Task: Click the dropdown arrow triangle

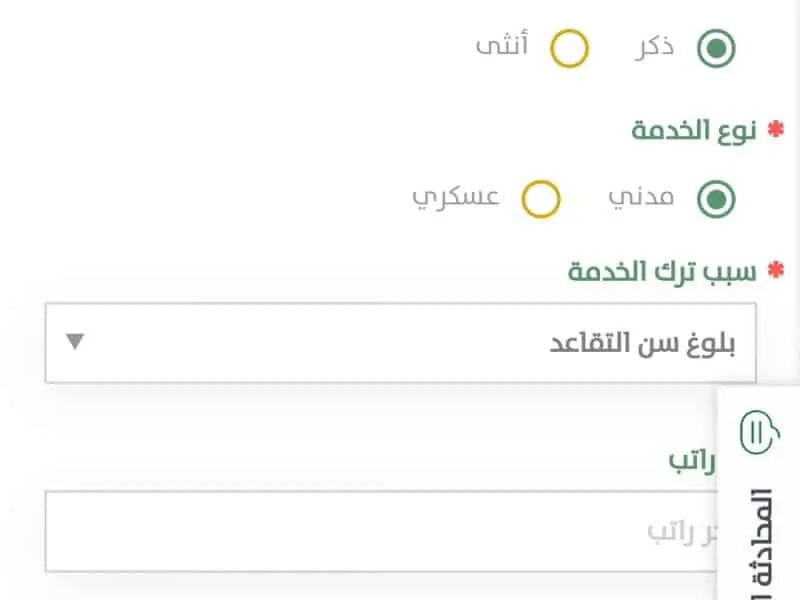Action: [x=75, y=341]
